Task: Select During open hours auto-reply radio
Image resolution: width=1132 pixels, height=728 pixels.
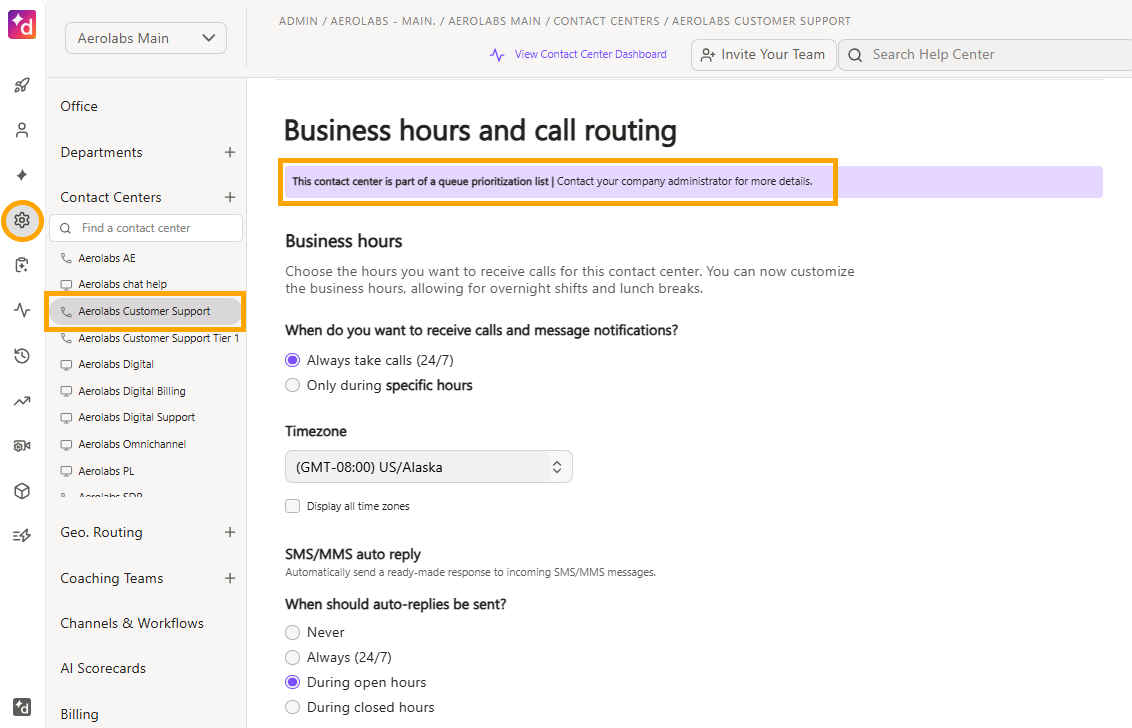Action: click(x=292, y=682)
